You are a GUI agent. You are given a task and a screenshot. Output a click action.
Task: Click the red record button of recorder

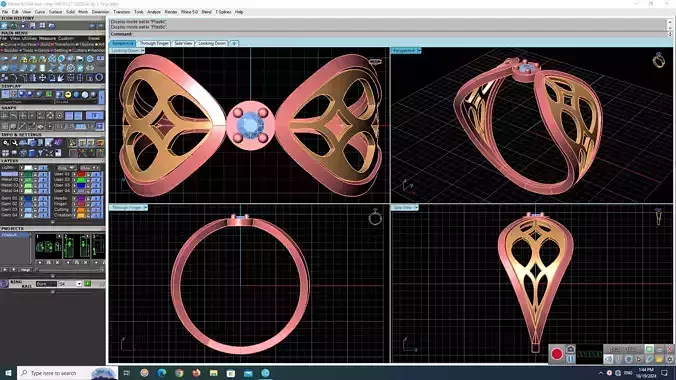(557, 354)
